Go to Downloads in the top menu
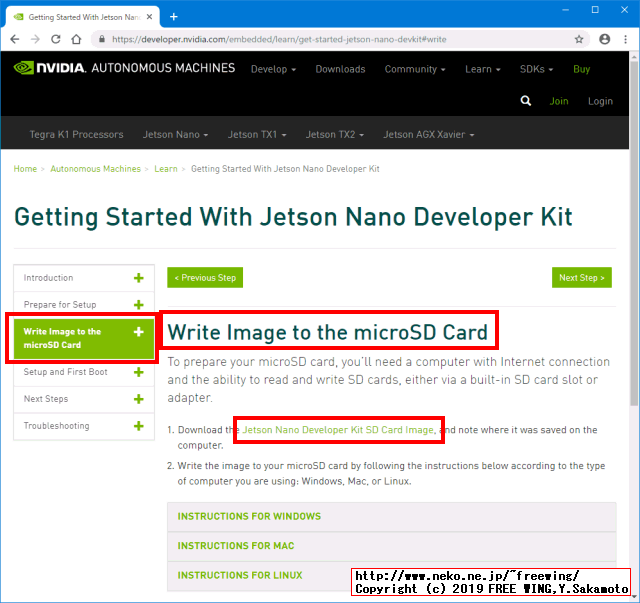Screen dimensions: 640x603 click(340, 69)
